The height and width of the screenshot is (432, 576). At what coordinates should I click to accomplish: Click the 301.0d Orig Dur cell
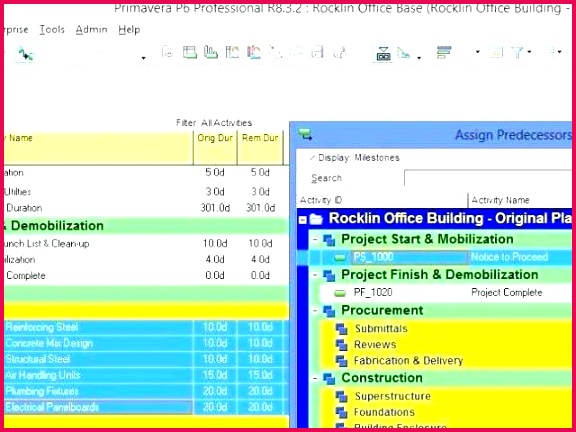(215, 208)
